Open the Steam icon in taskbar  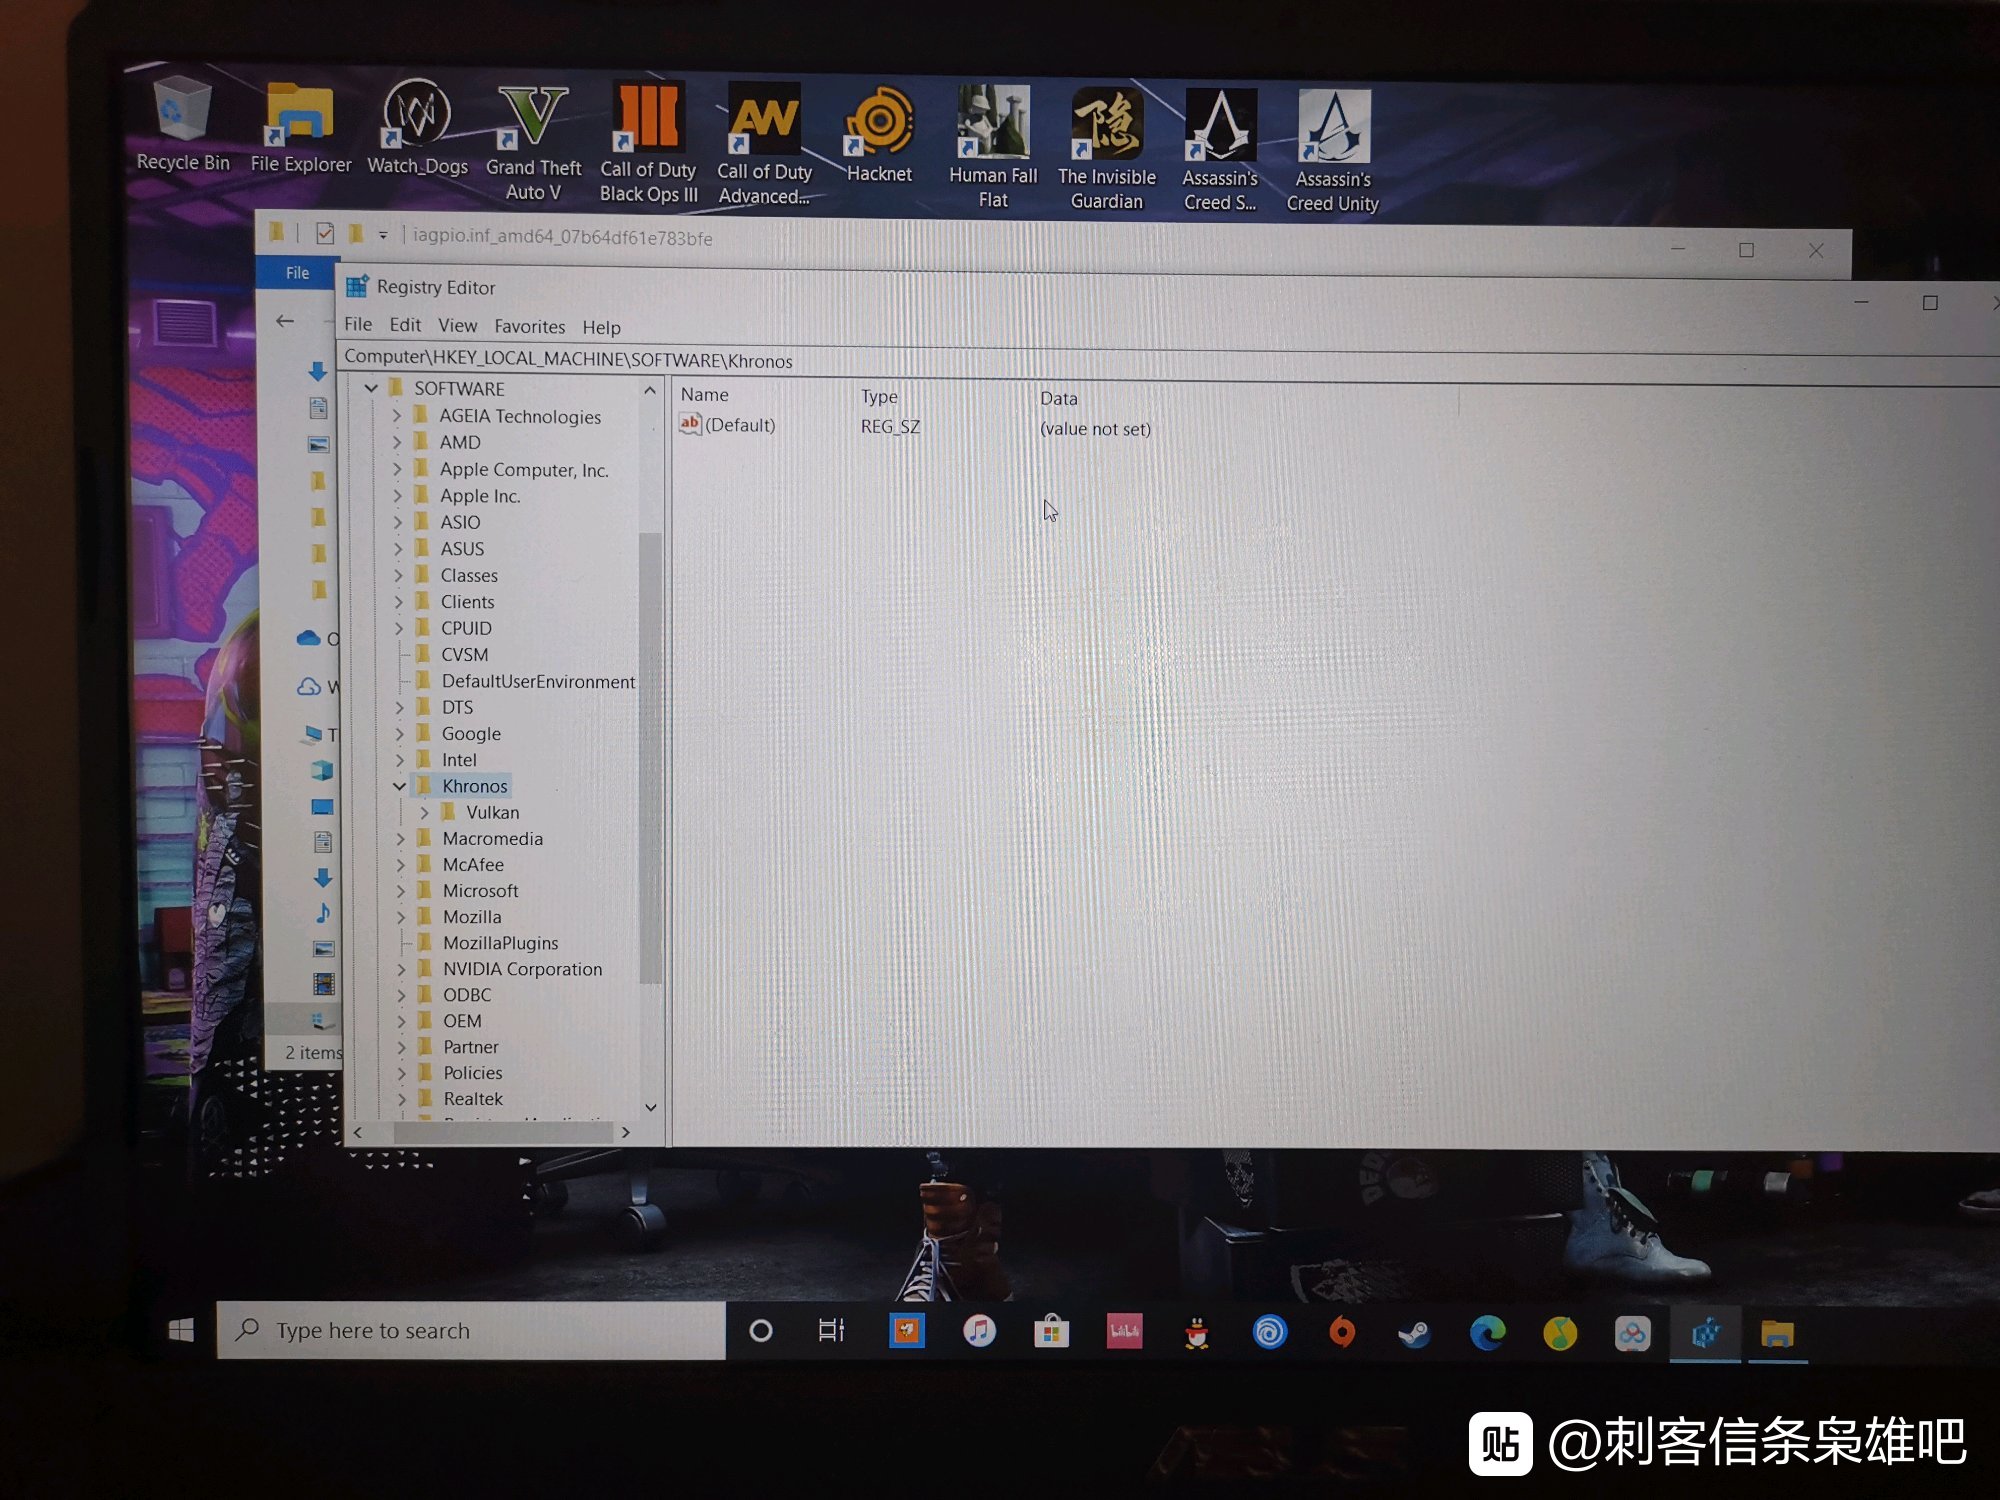pos(1414,1334)
